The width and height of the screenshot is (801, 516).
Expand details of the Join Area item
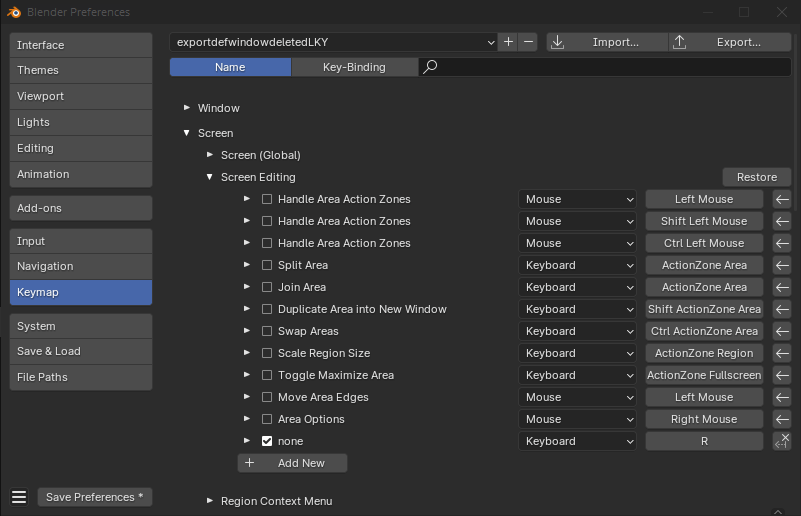pyautogui.click(x=247, y=287)
